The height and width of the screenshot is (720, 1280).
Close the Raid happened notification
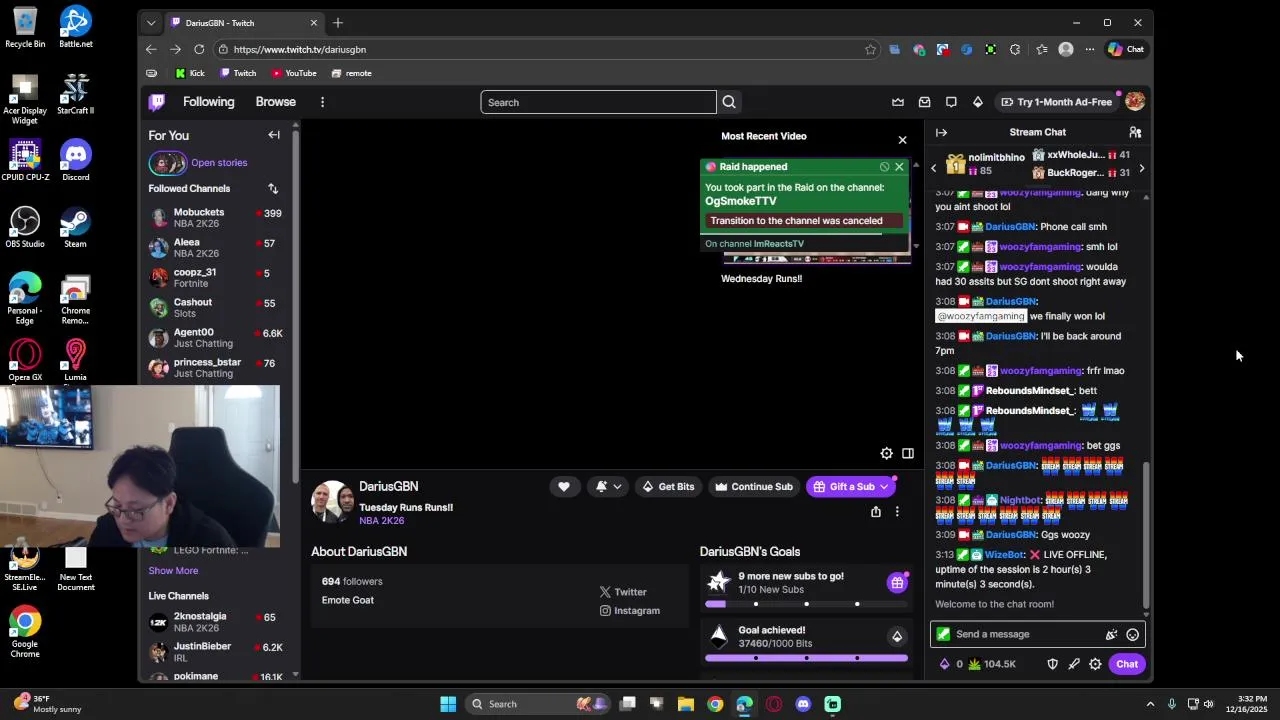pos(899,167)
